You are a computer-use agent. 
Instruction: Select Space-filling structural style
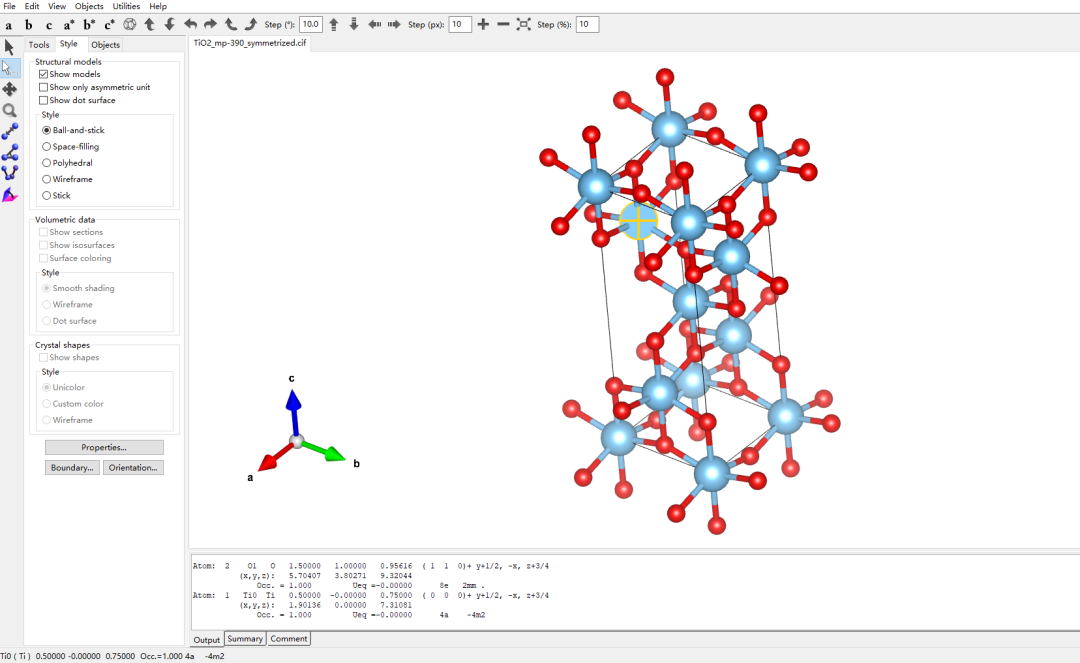tap(46, 147)
